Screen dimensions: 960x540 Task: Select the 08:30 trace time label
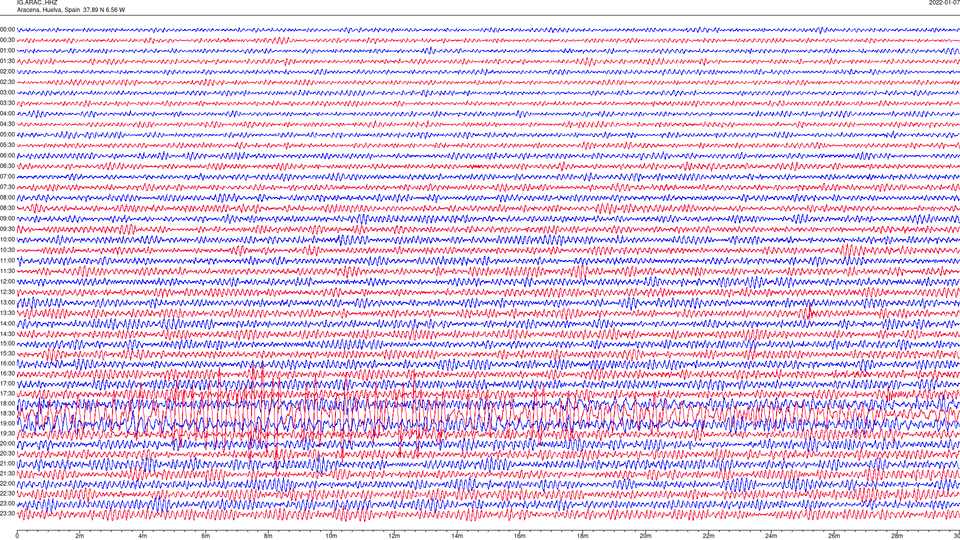click(x=8, y=208)
